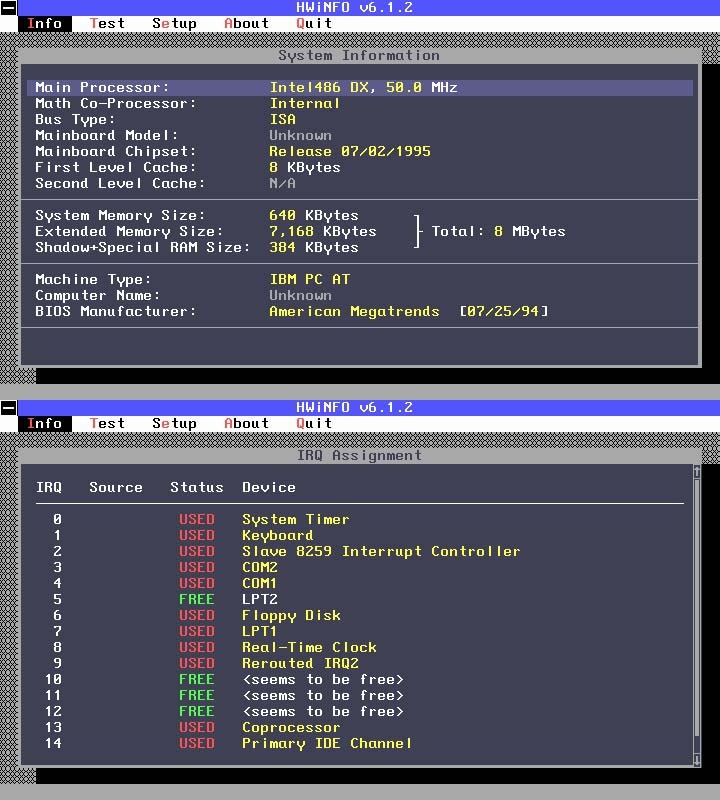Screen dimensions: 720x800
Task: Select the 'Rerouted IRQ2' device row
Action: click(360, 663)
